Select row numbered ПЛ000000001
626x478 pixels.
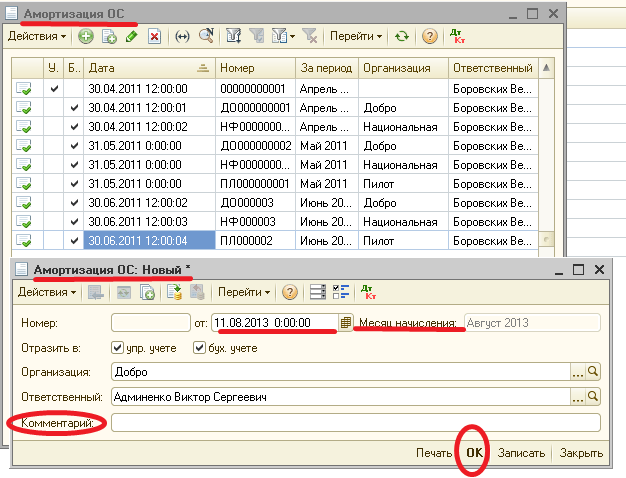(x=275, y=184)
